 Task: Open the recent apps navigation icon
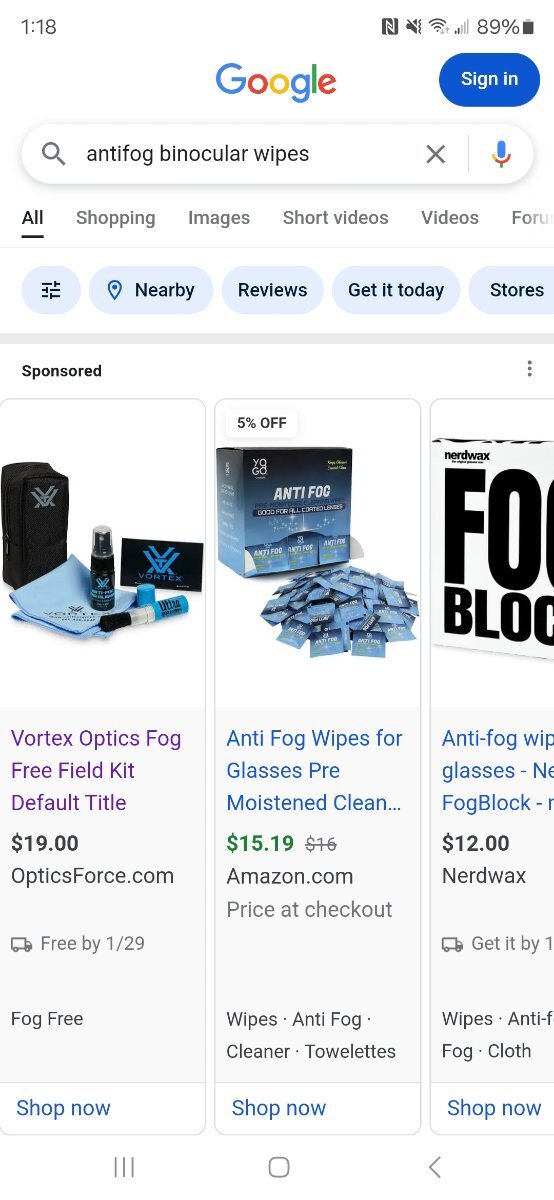point(124,1166)
